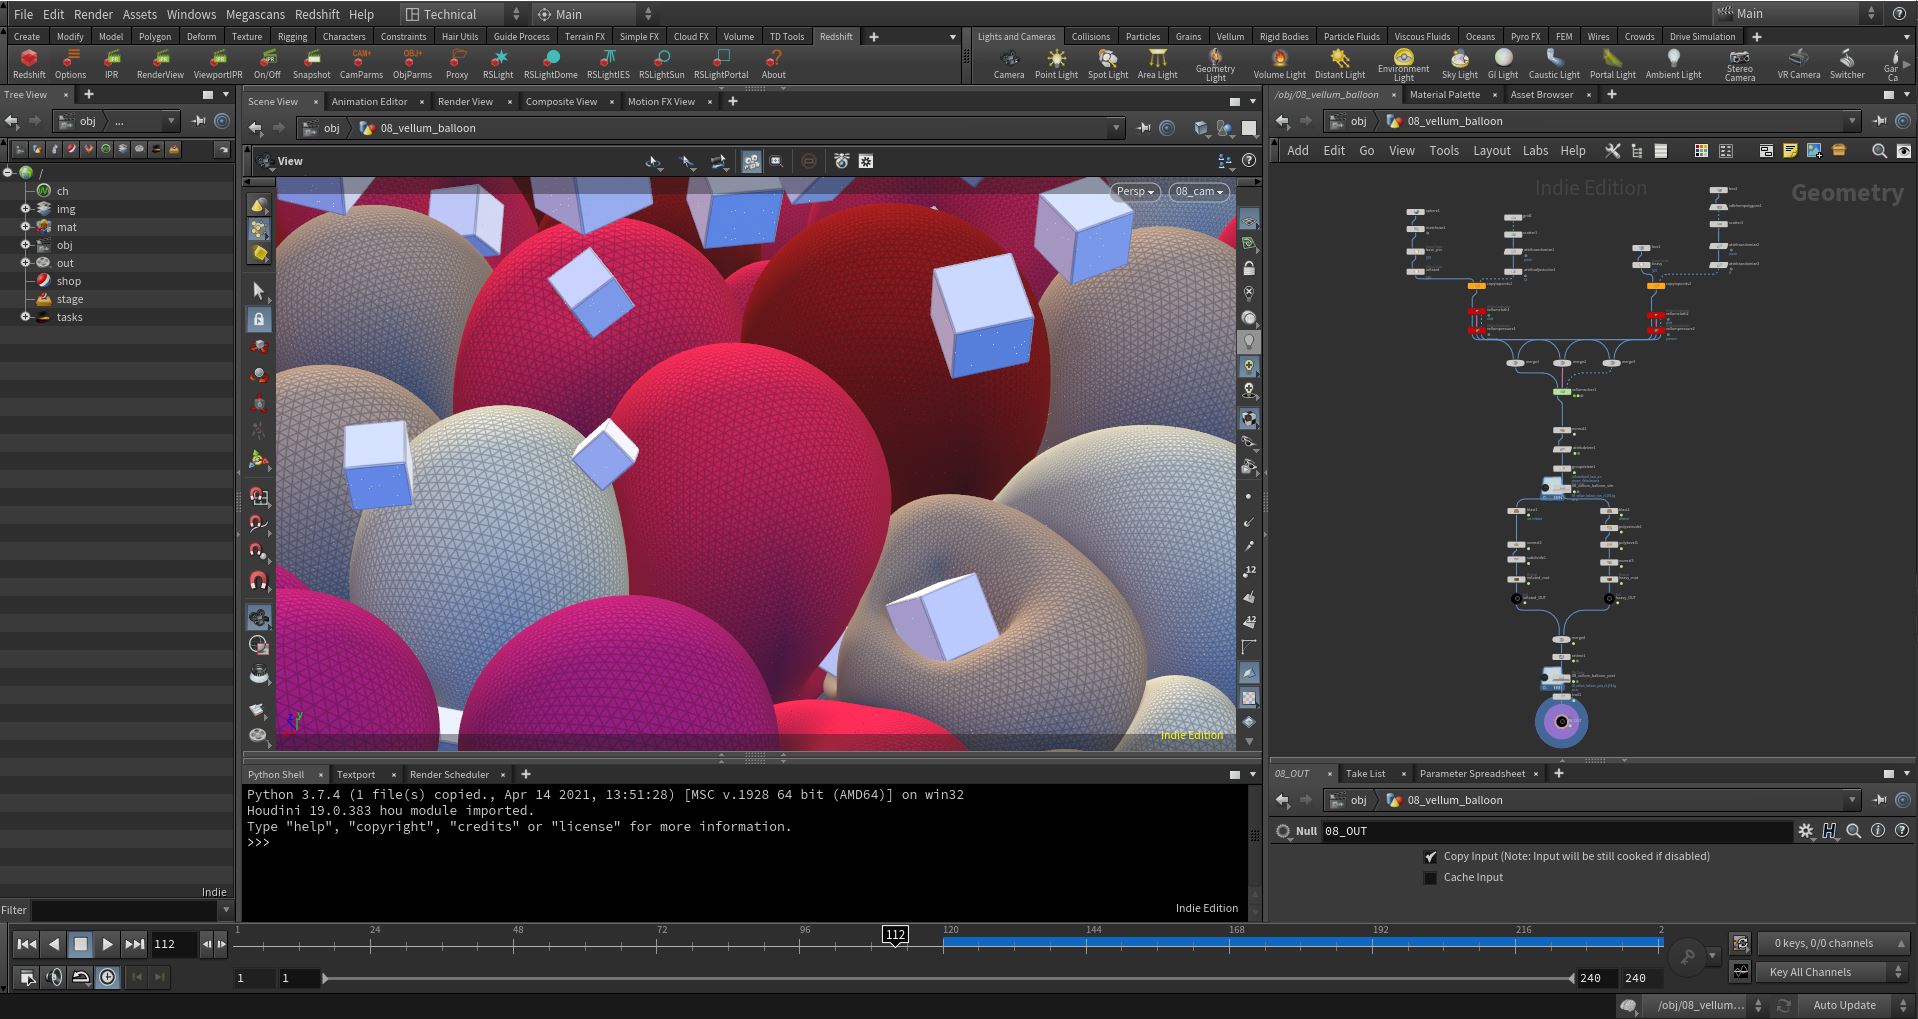Click the network editor Add menu
This screenshot has height=1019, width=1918.
pos(1297,151)
